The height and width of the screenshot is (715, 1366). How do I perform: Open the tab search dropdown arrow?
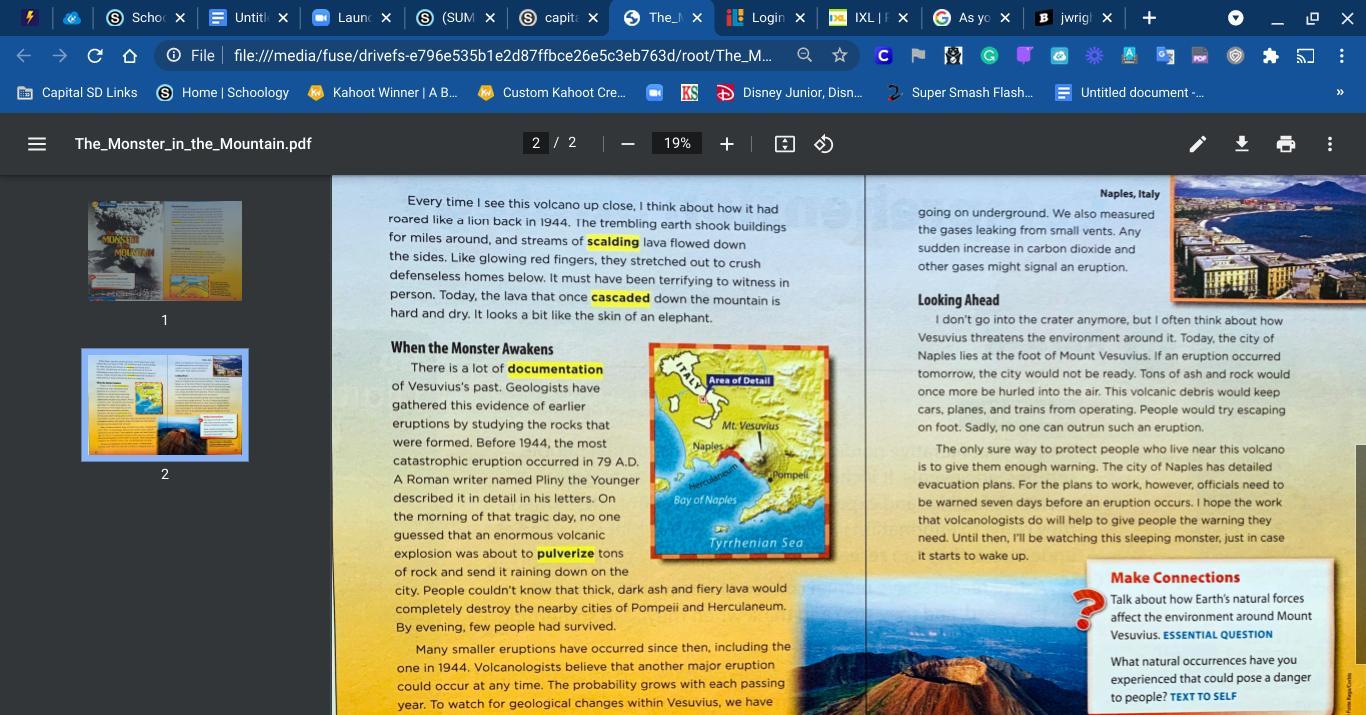pyautogui.click(x=1236, y=18)
